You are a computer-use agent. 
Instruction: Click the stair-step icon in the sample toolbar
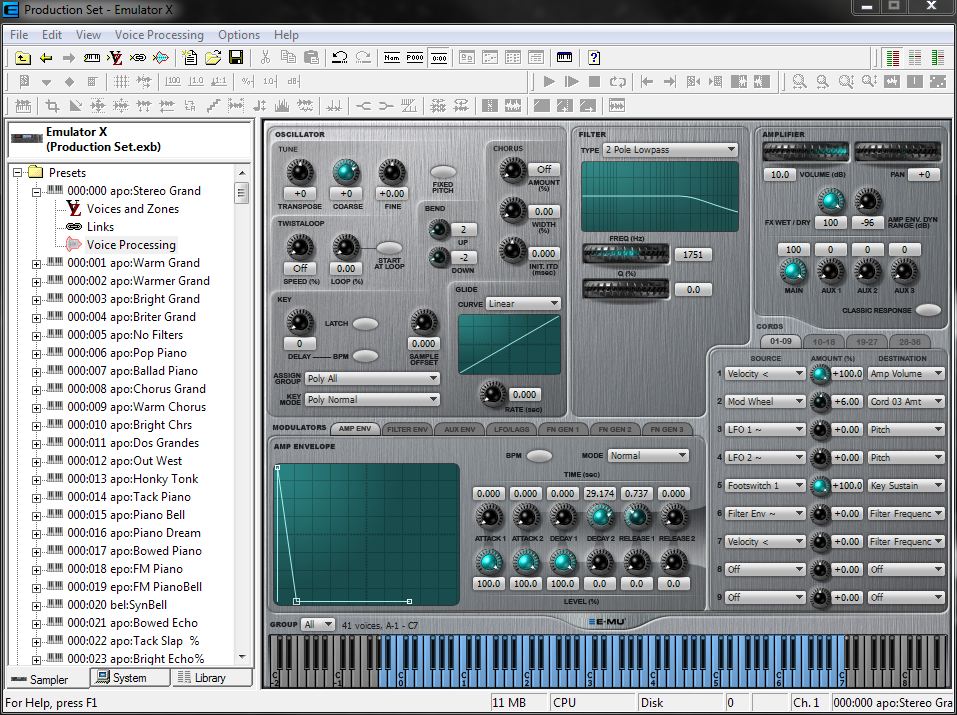click(213, 106)
